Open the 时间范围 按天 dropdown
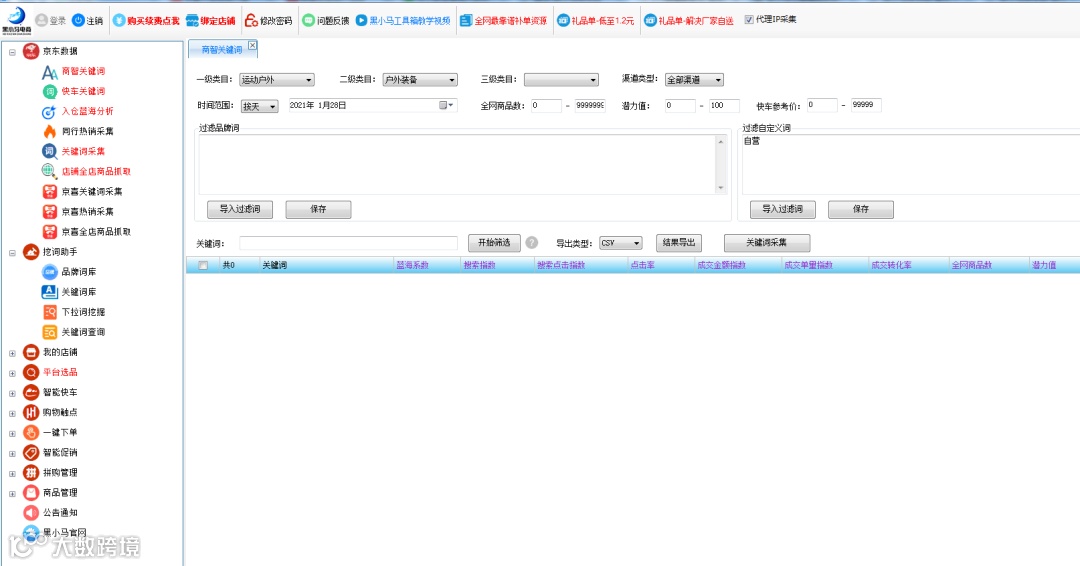 [x=260, y=106]
